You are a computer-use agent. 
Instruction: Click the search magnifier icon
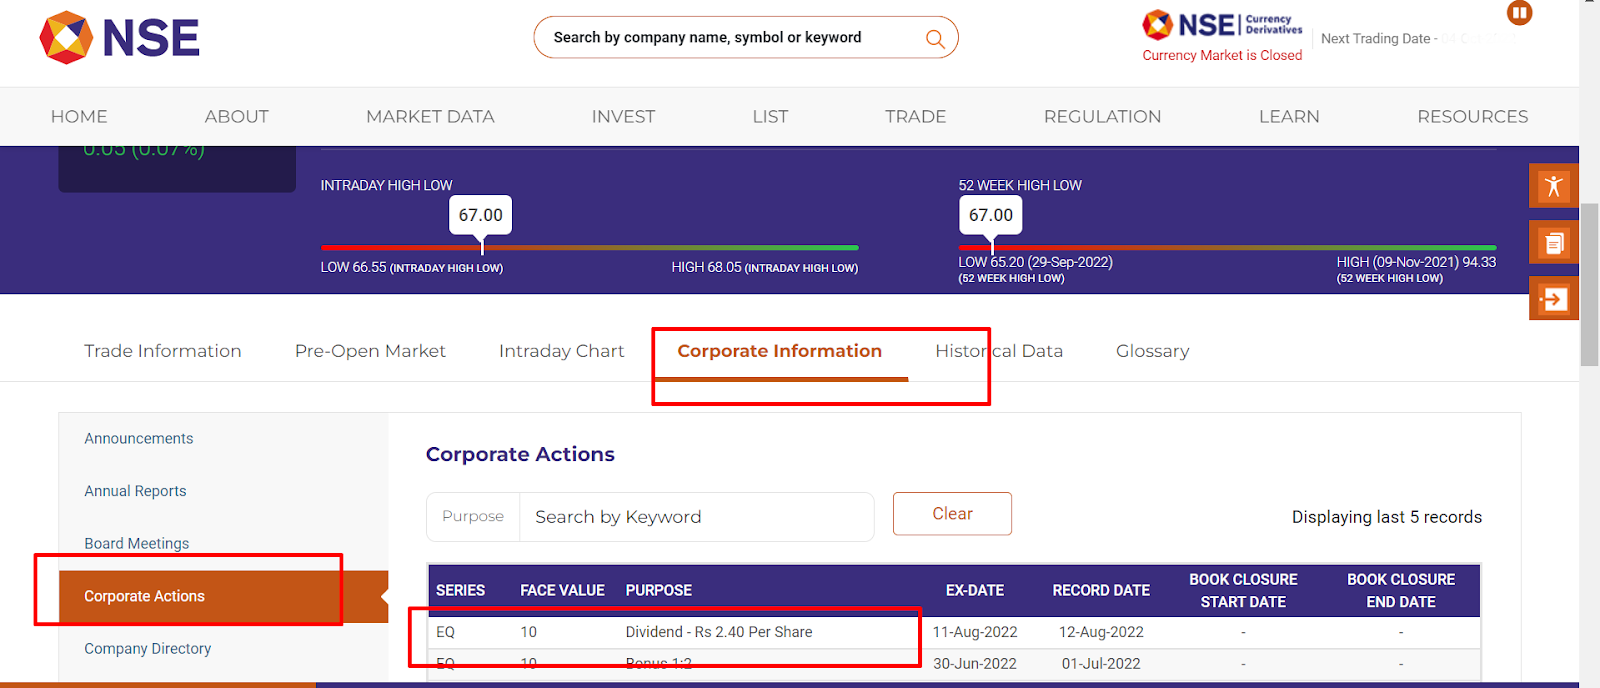(935, 38)
